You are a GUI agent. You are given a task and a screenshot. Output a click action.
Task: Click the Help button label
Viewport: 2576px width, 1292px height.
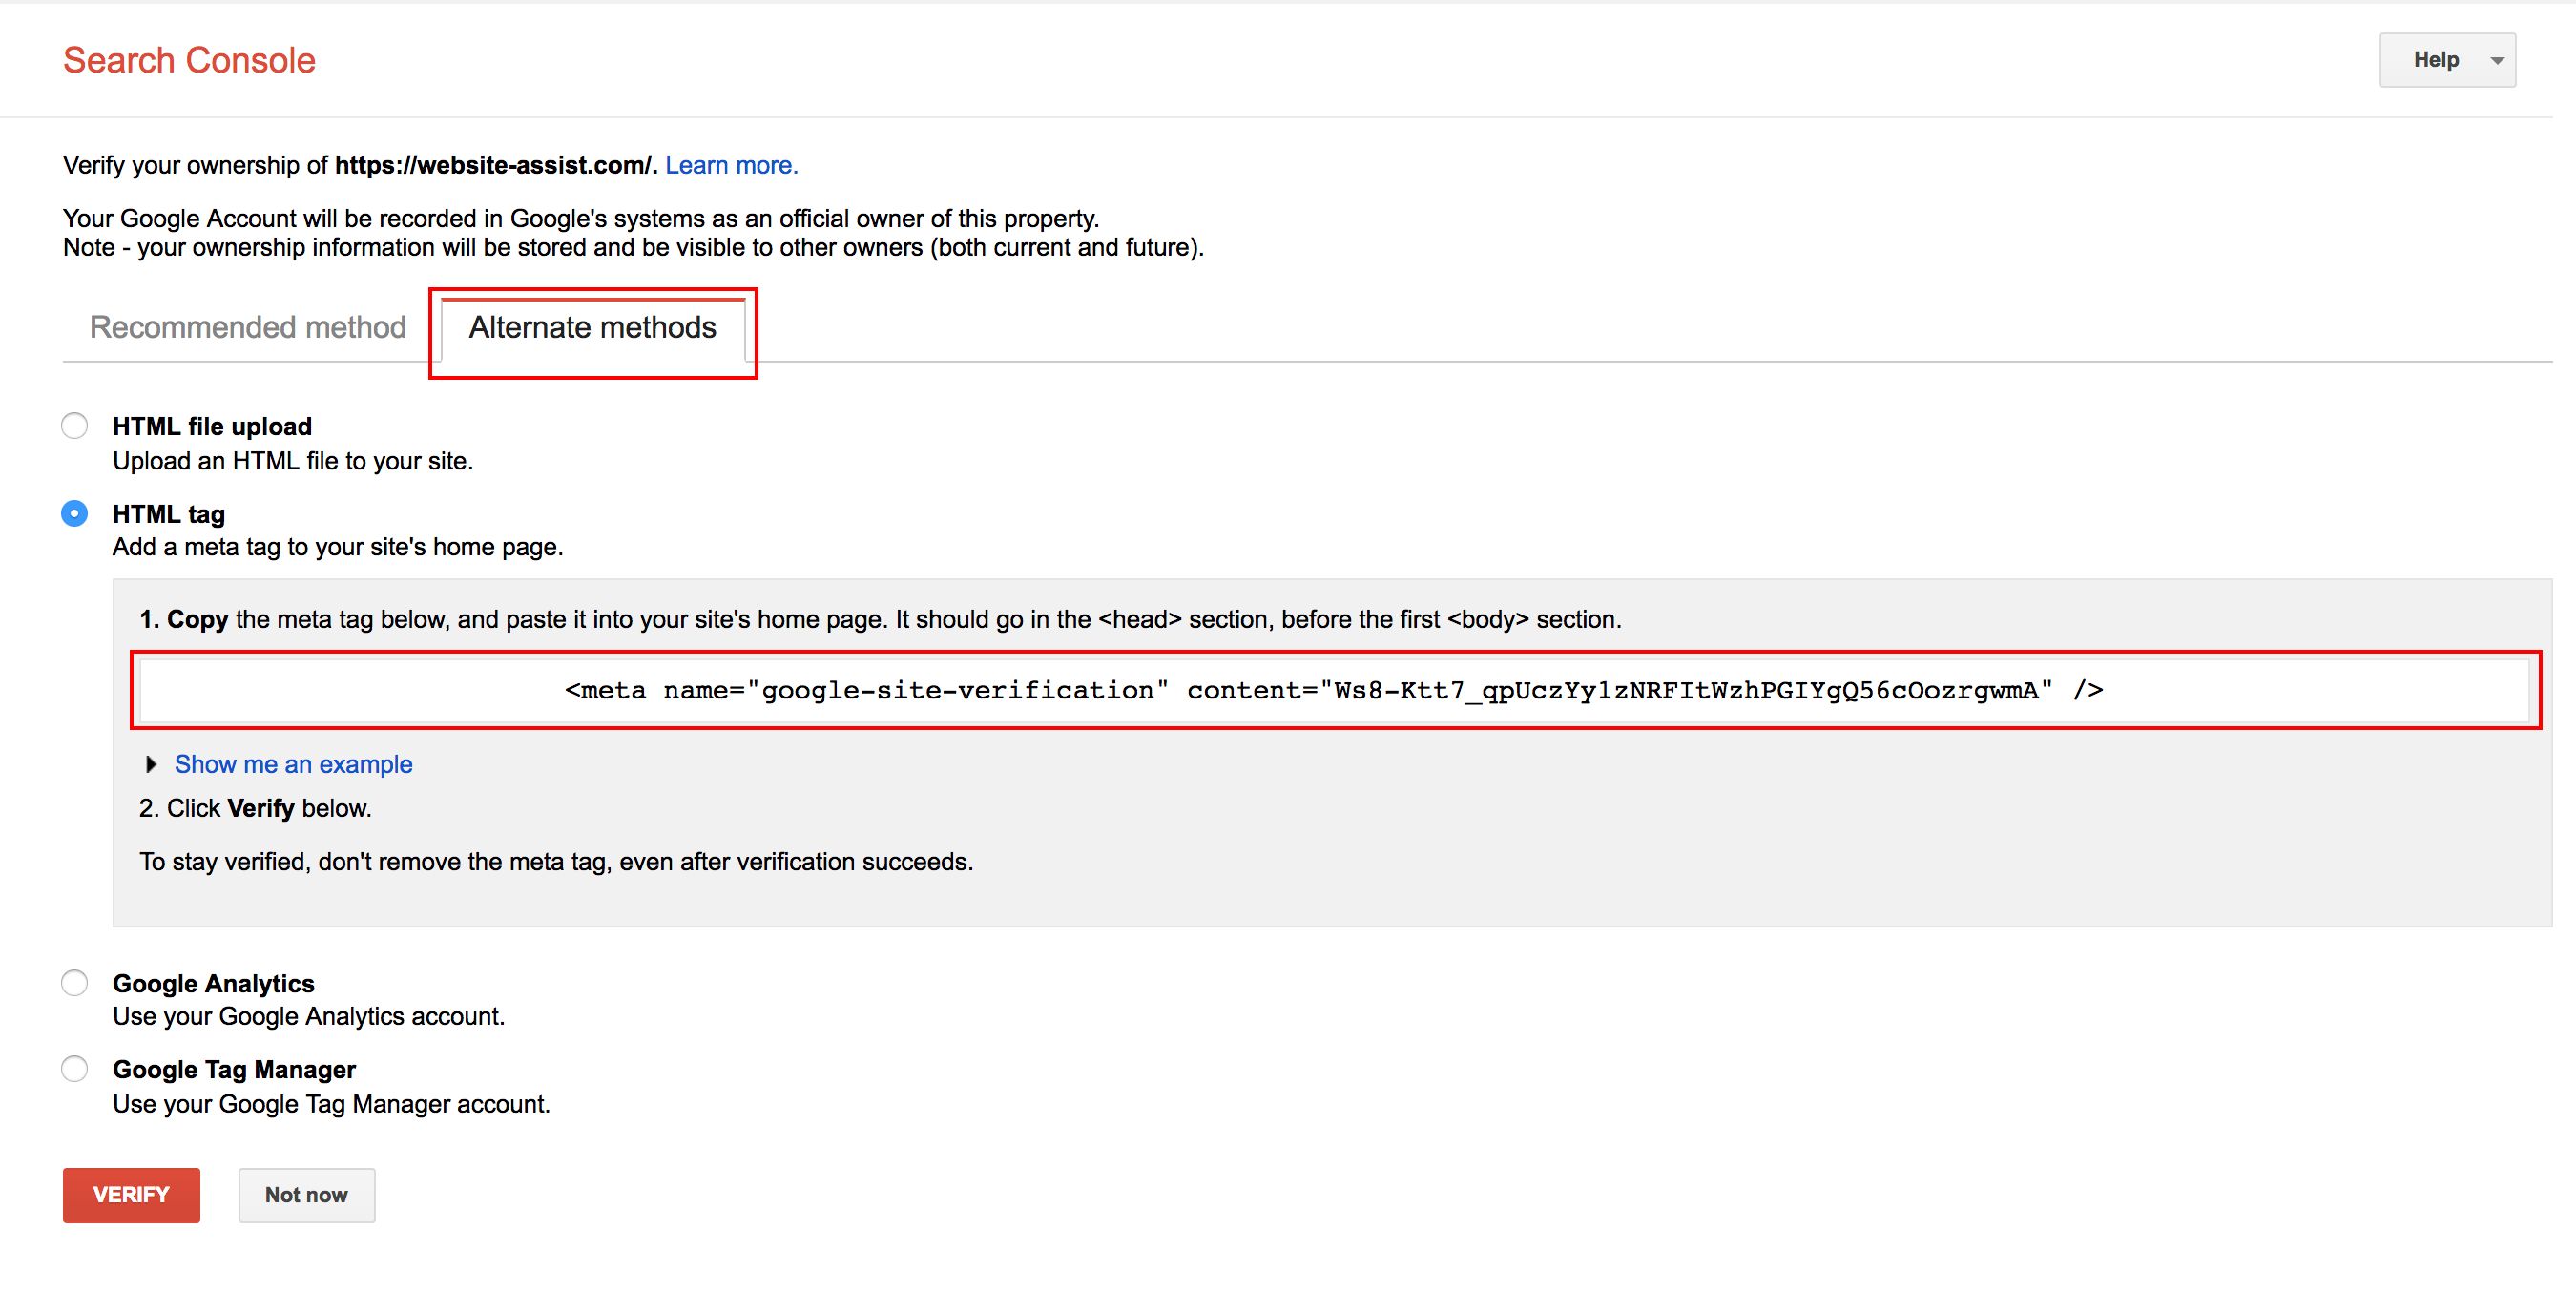[x=2435, y=60]
